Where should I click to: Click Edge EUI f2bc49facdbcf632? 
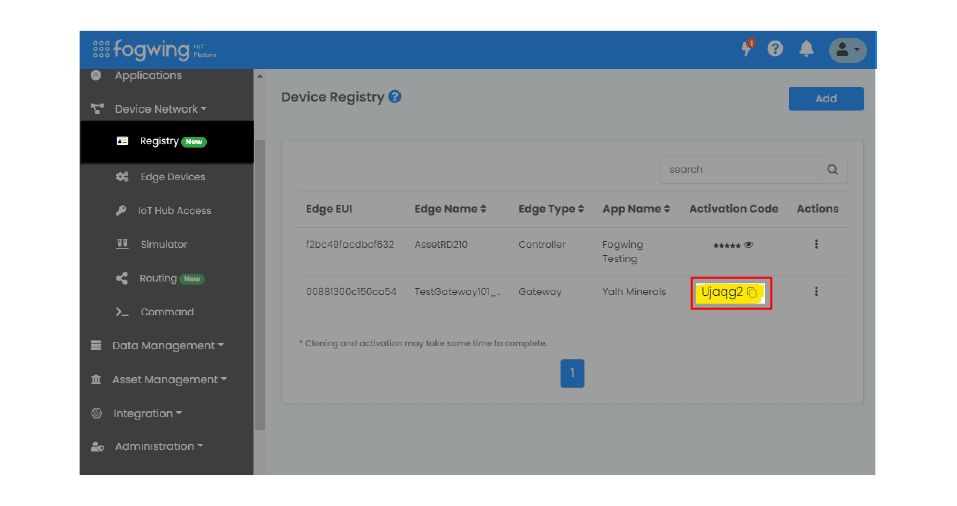pyautogui.click(x=350, y=244)
